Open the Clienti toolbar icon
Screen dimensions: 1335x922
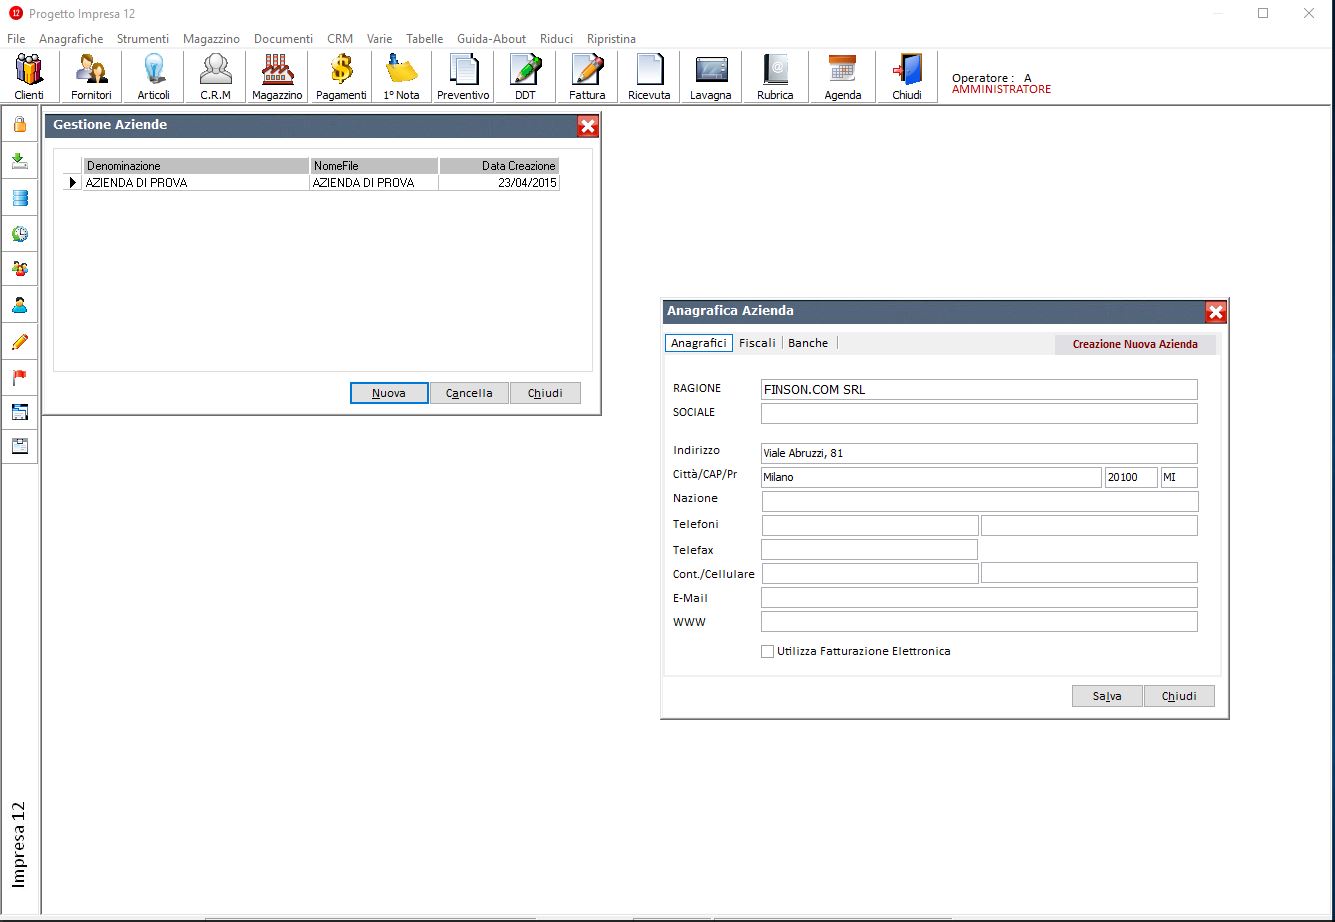click(29, 77)
